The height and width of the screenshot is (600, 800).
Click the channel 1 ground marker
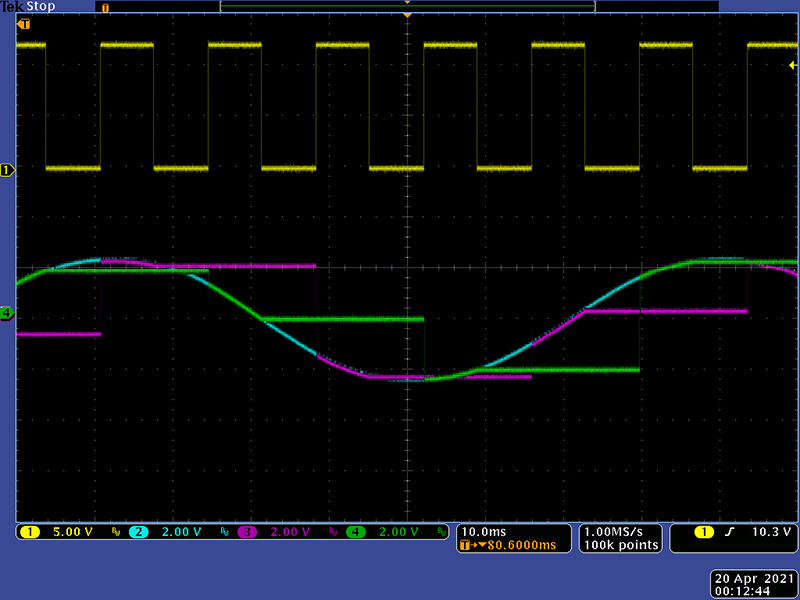point(8,170)
